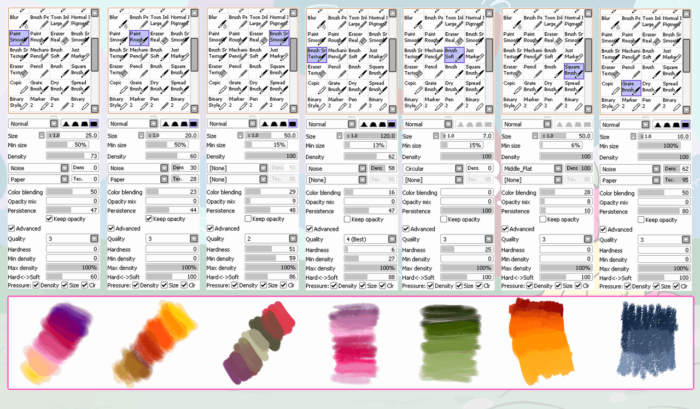Click the Persistence slider showing 80
The image size is (700, 409).
pos(664,212)
